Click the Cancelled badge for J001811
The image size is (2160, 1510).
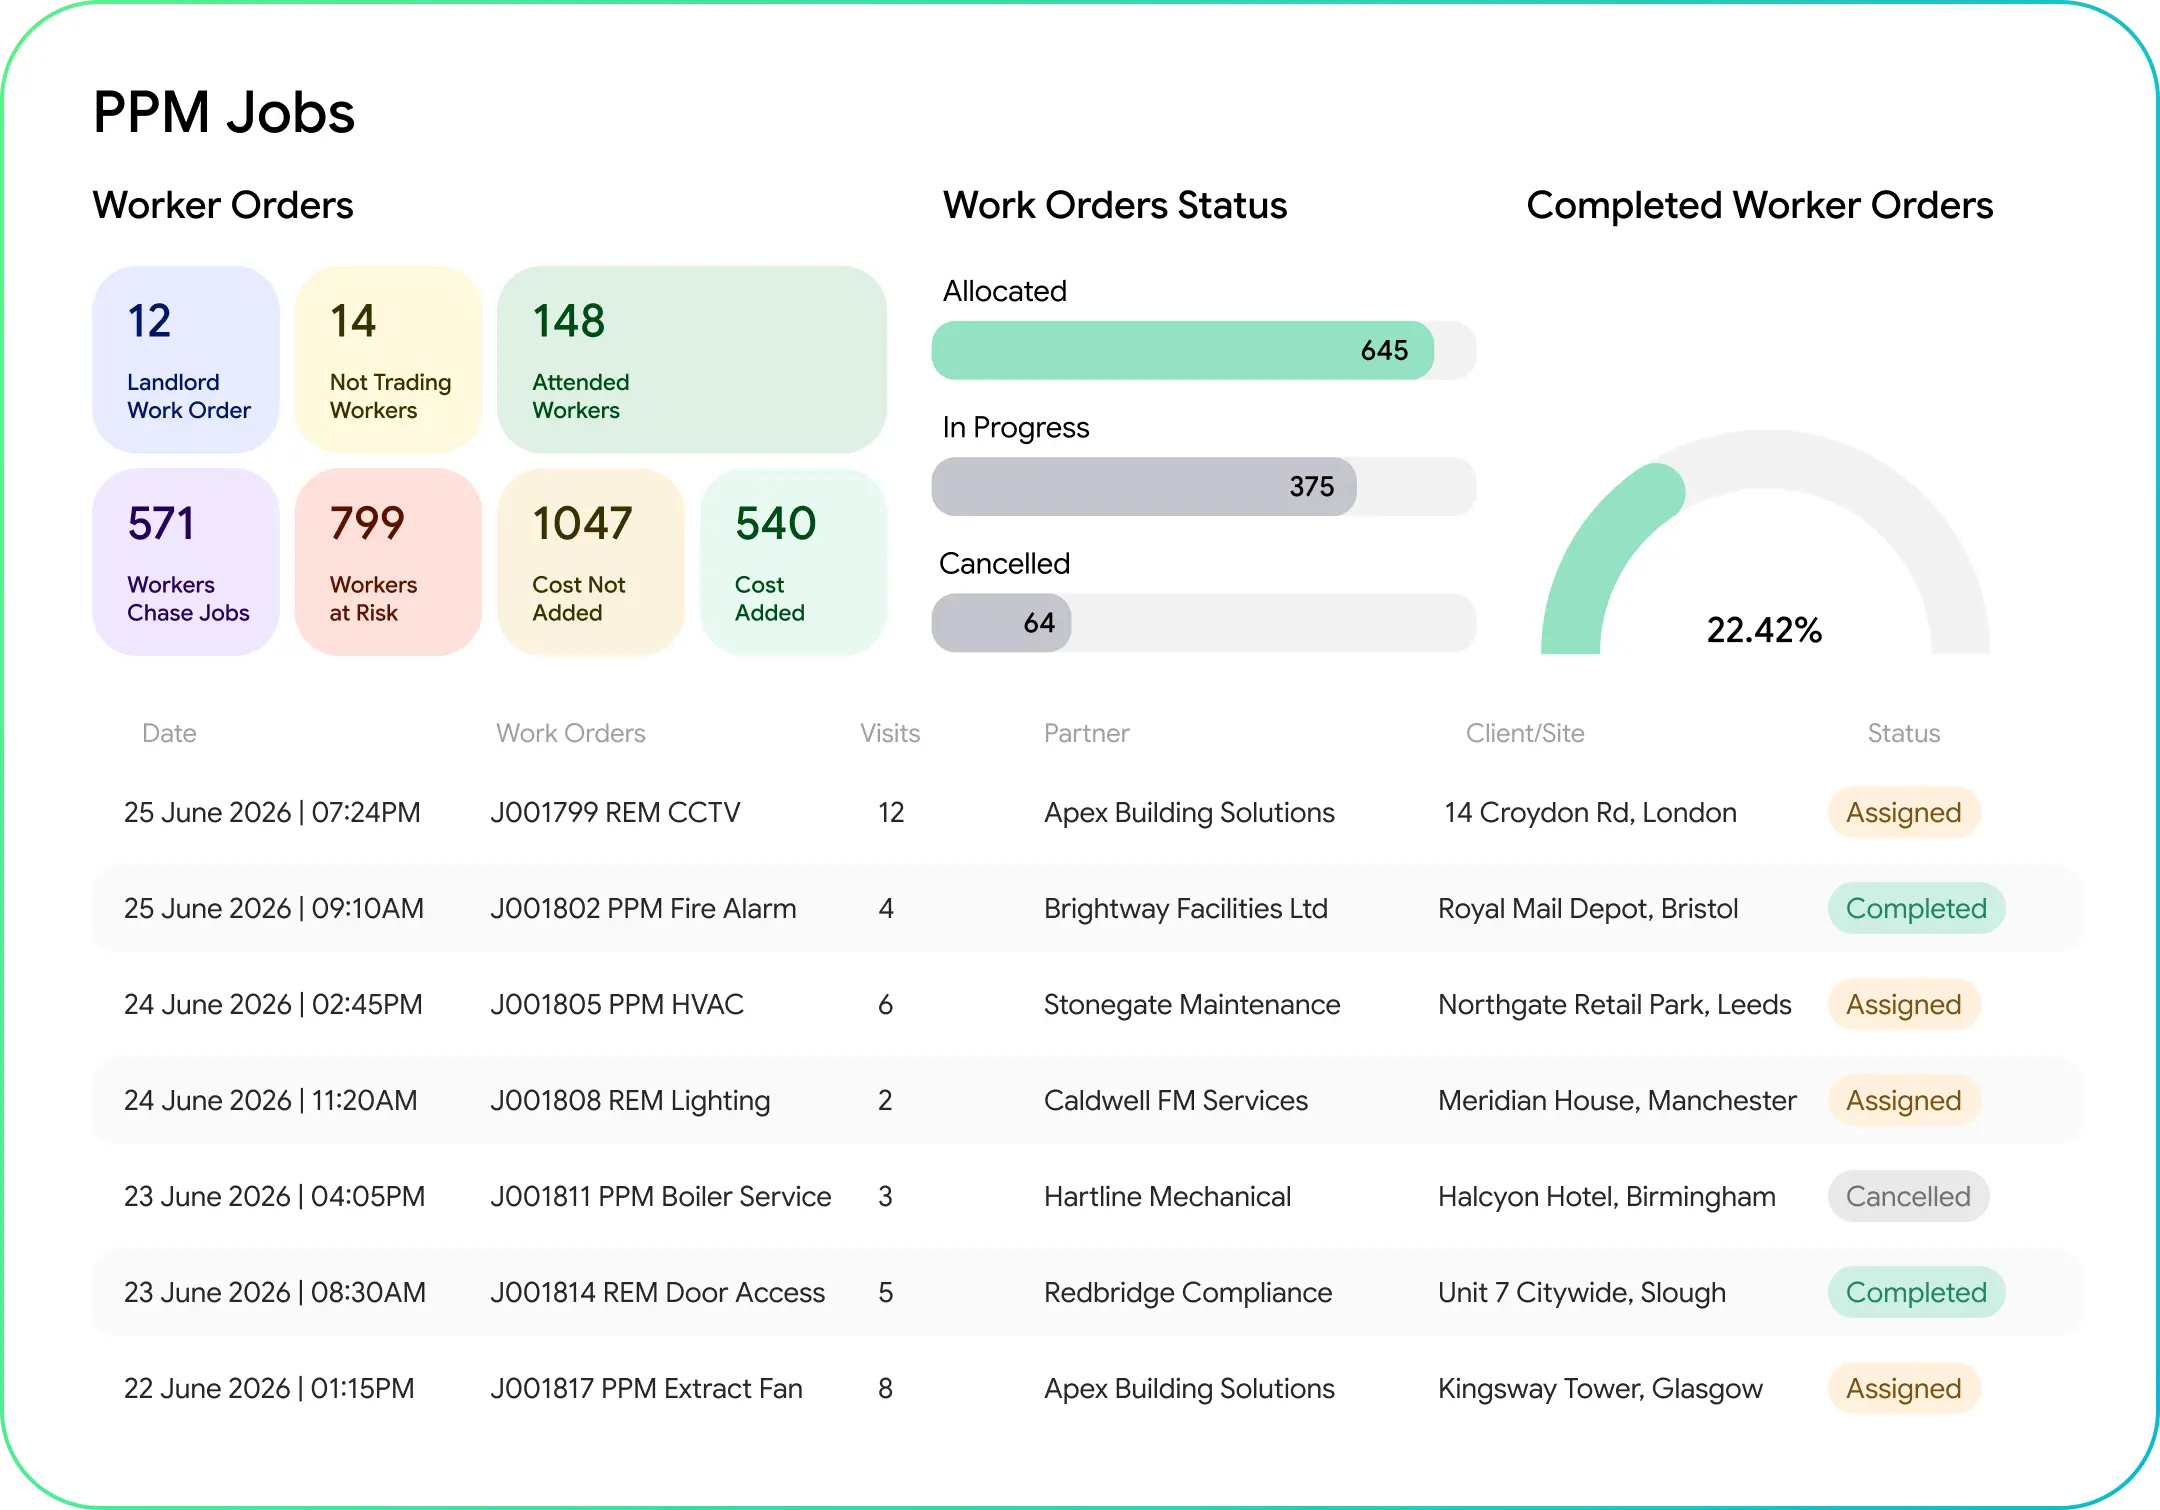(x=1908, y=1196)
